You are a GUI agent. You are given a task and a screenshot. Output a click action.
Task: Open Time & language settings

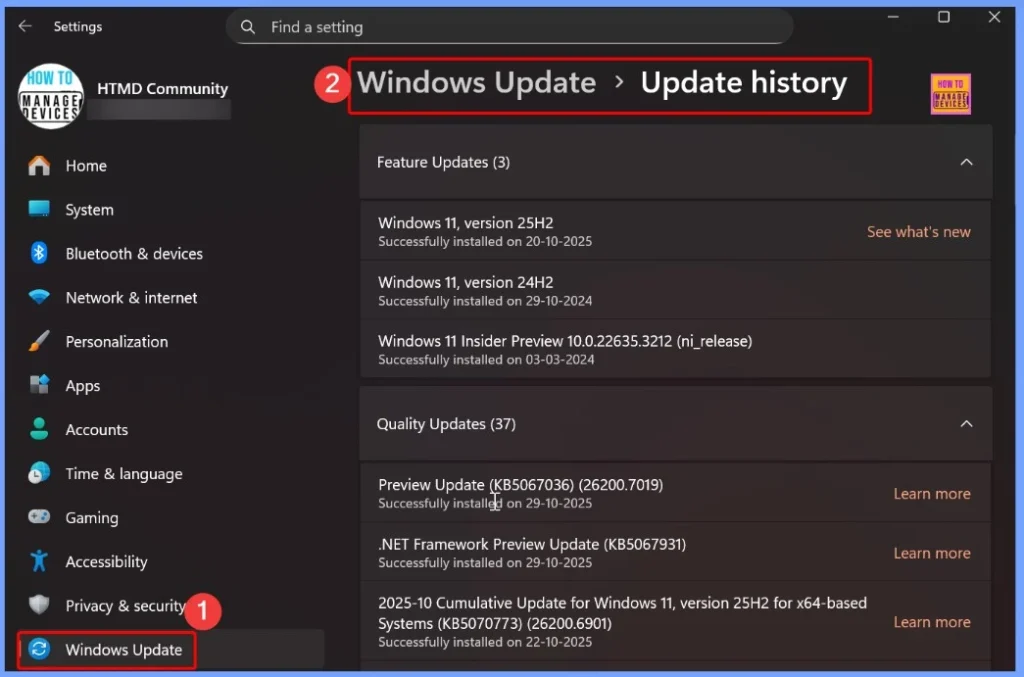[x=123, y=473]
